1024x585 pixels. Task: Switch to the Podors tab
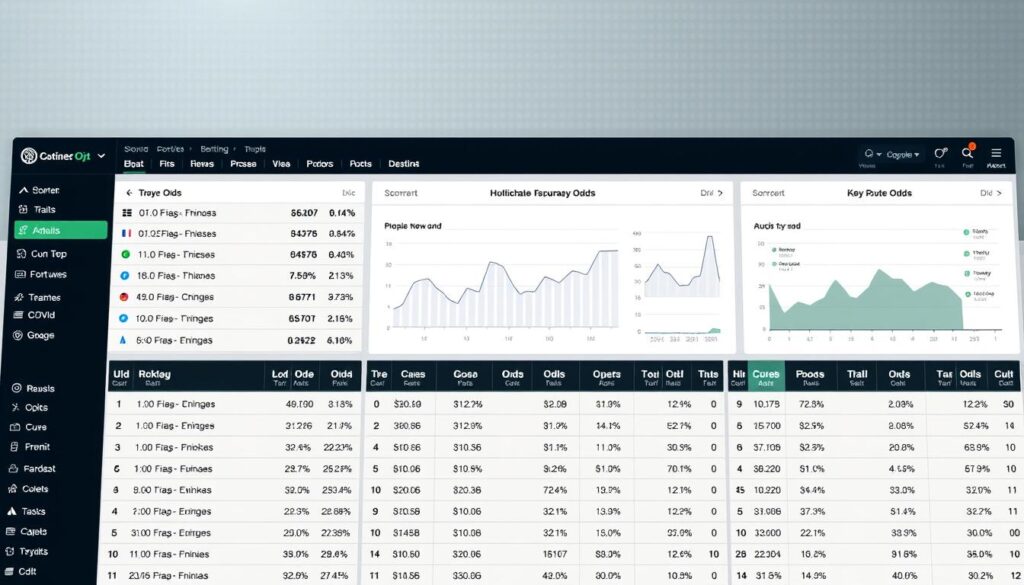319,164
